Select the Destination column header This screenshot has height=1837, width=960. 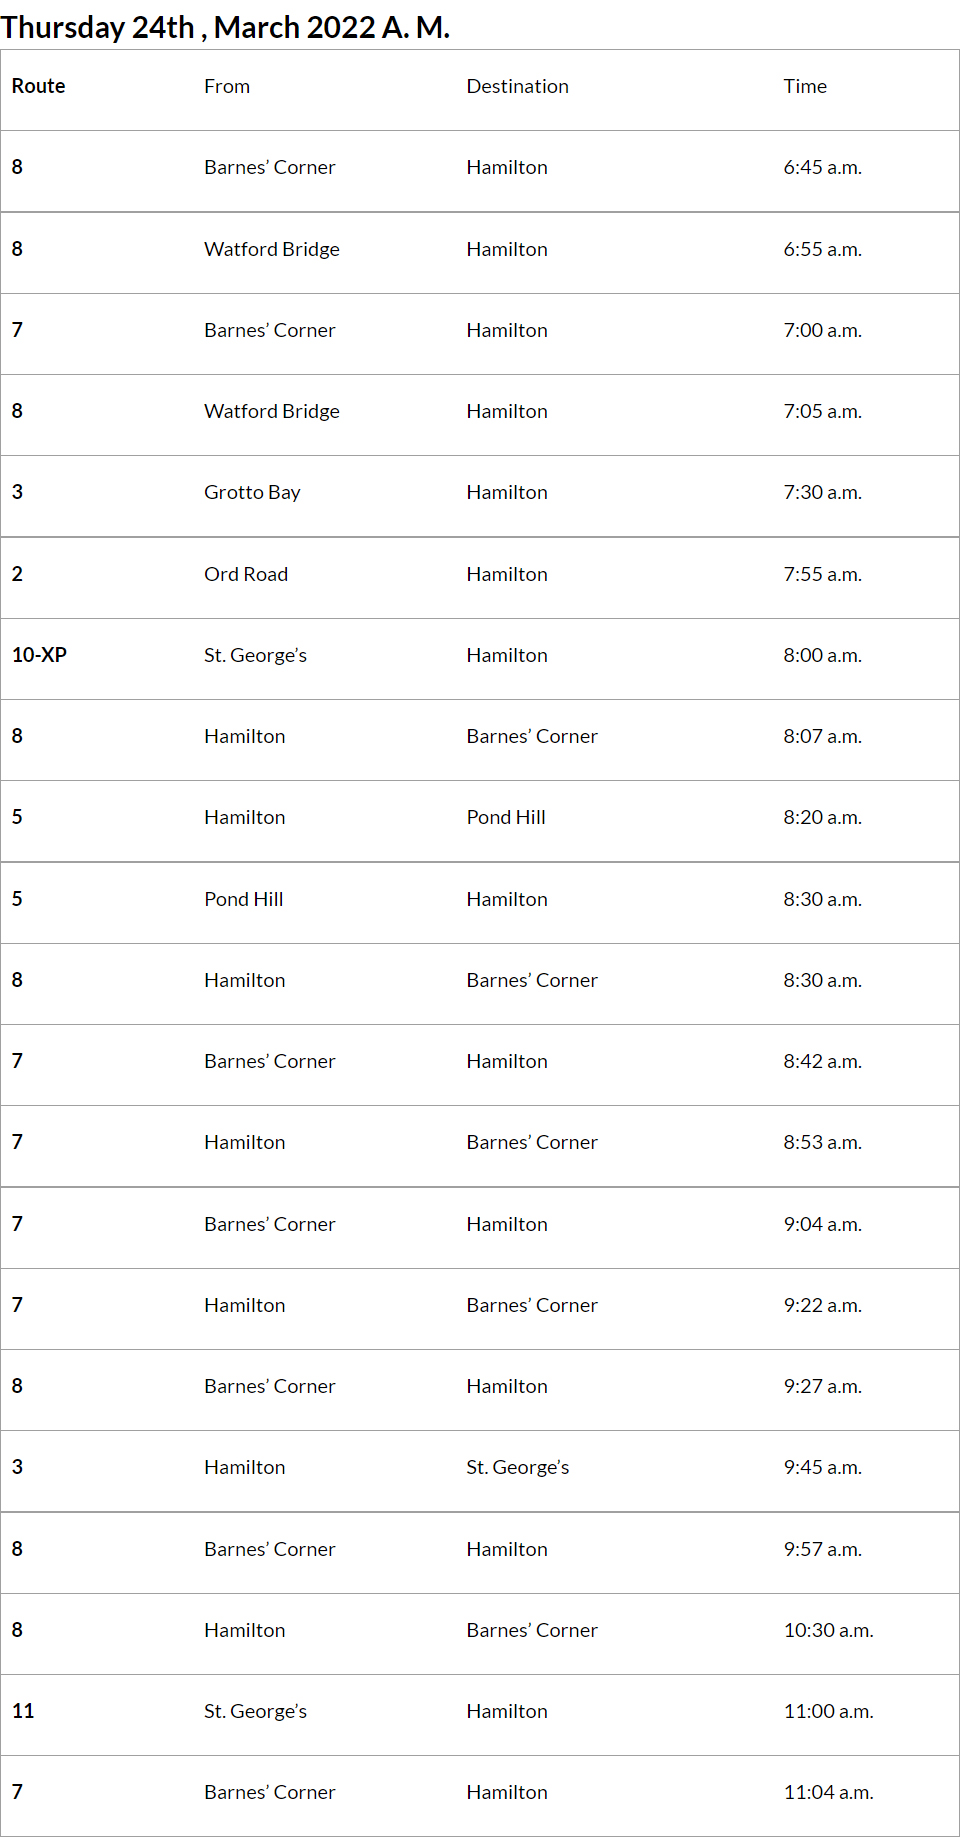(517, 87)
